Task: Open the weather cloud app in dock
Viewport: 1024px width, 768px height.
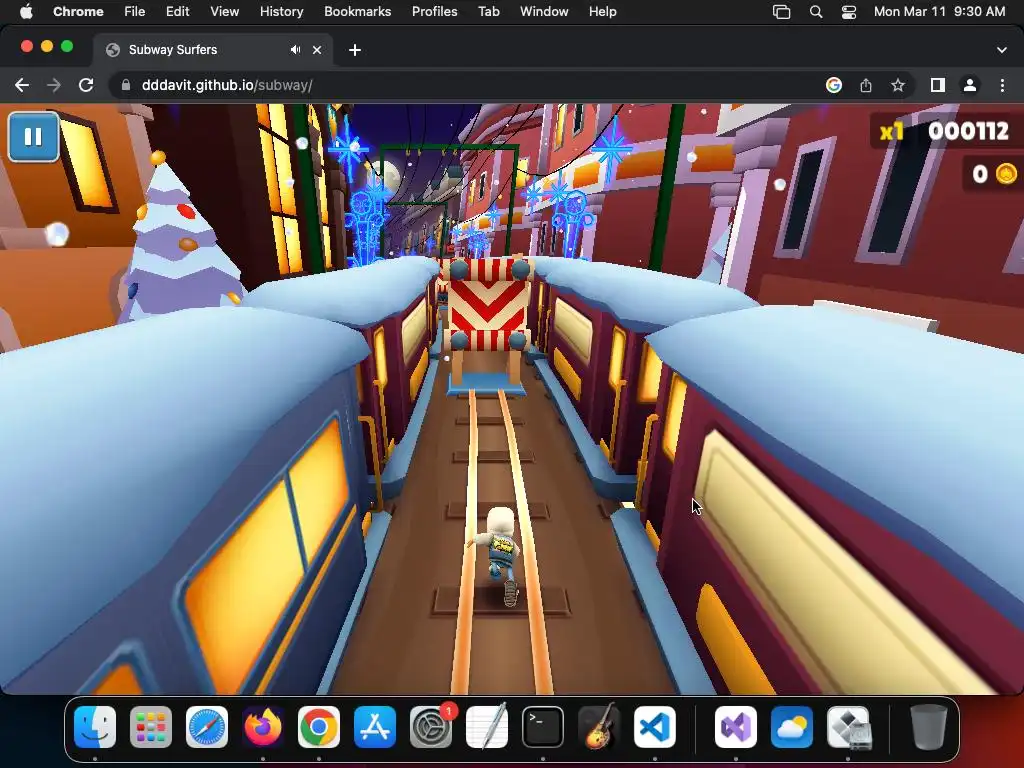Action: tap(792, 727)
